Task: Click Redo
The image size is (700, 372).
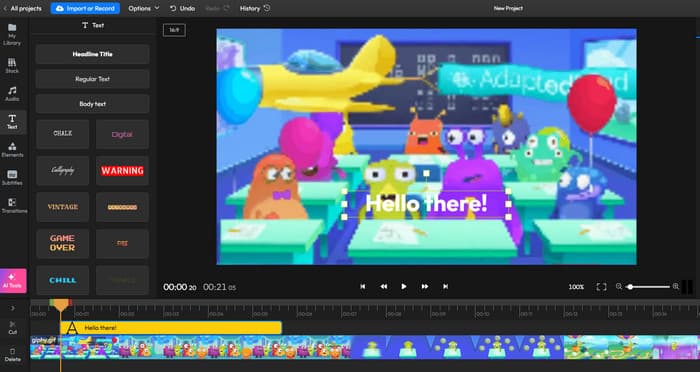Action: (x=217, y=8)
